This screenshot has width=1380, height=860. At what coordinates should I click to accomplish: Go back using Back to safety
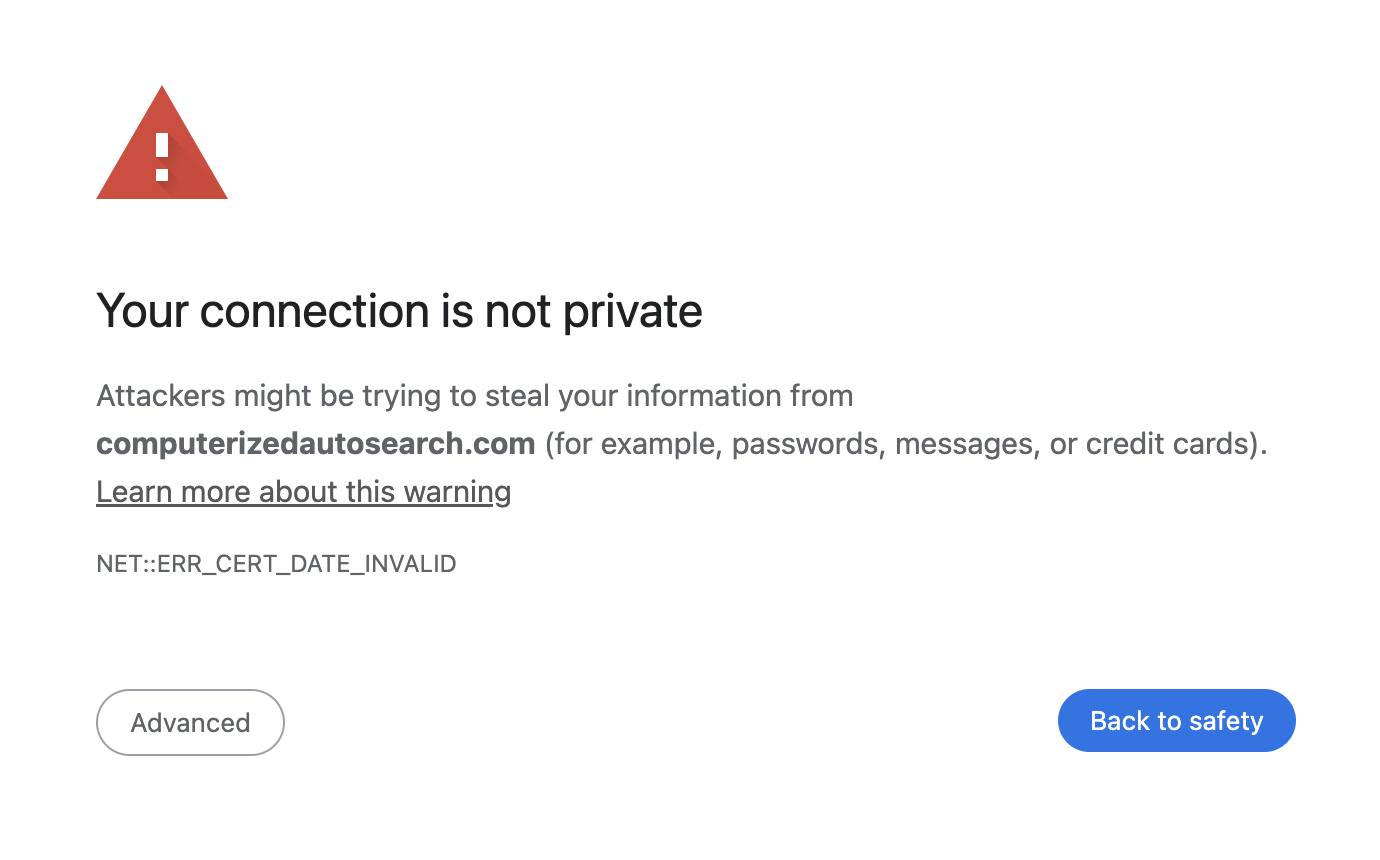(1177, 721)
